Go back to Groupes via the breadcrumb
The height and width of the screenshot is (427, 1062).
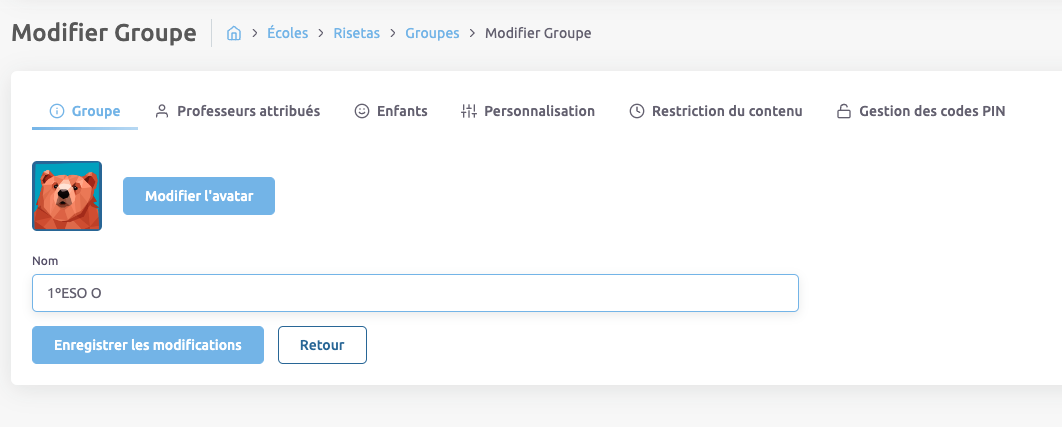click(432, 33)
